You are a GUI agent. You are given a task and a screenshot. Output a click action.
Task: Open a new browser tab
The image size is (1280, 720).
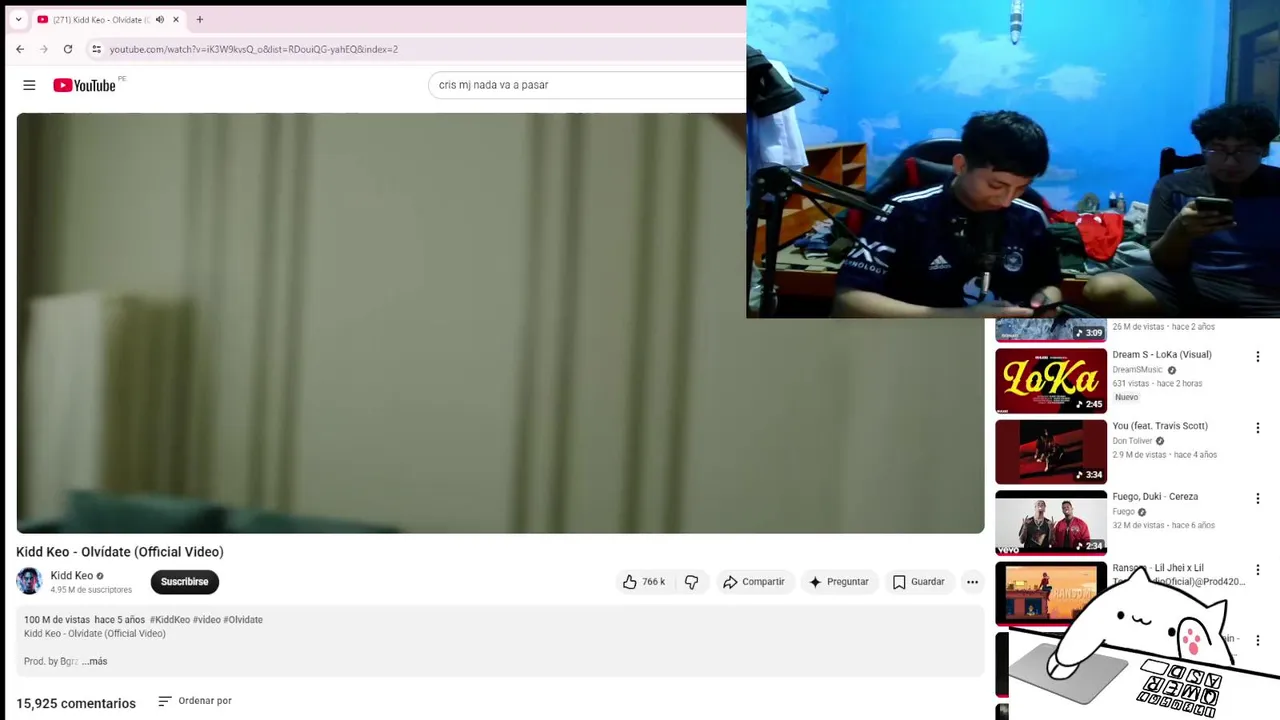199,20
